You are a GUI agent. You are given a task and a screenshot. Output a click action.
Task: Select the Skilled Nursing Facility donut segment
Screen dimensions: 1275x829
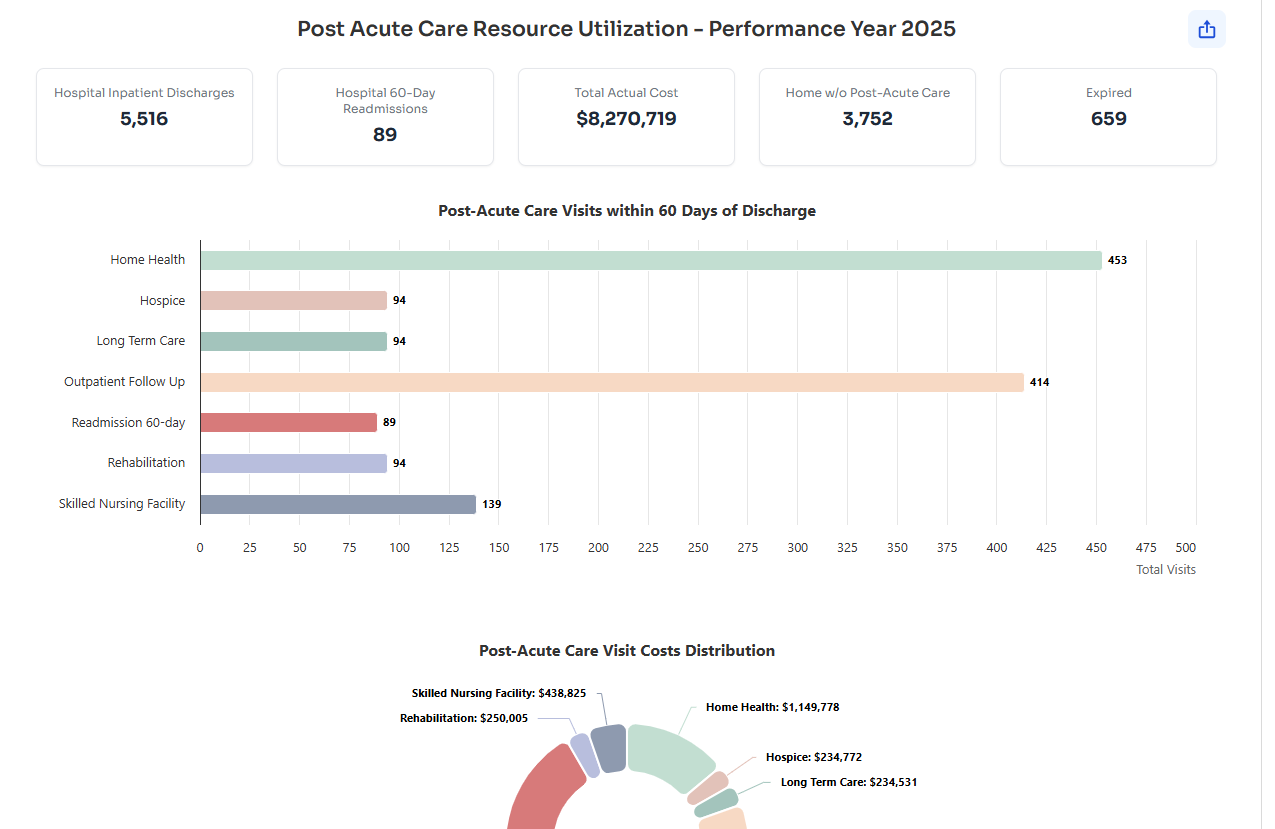[608, 748]
